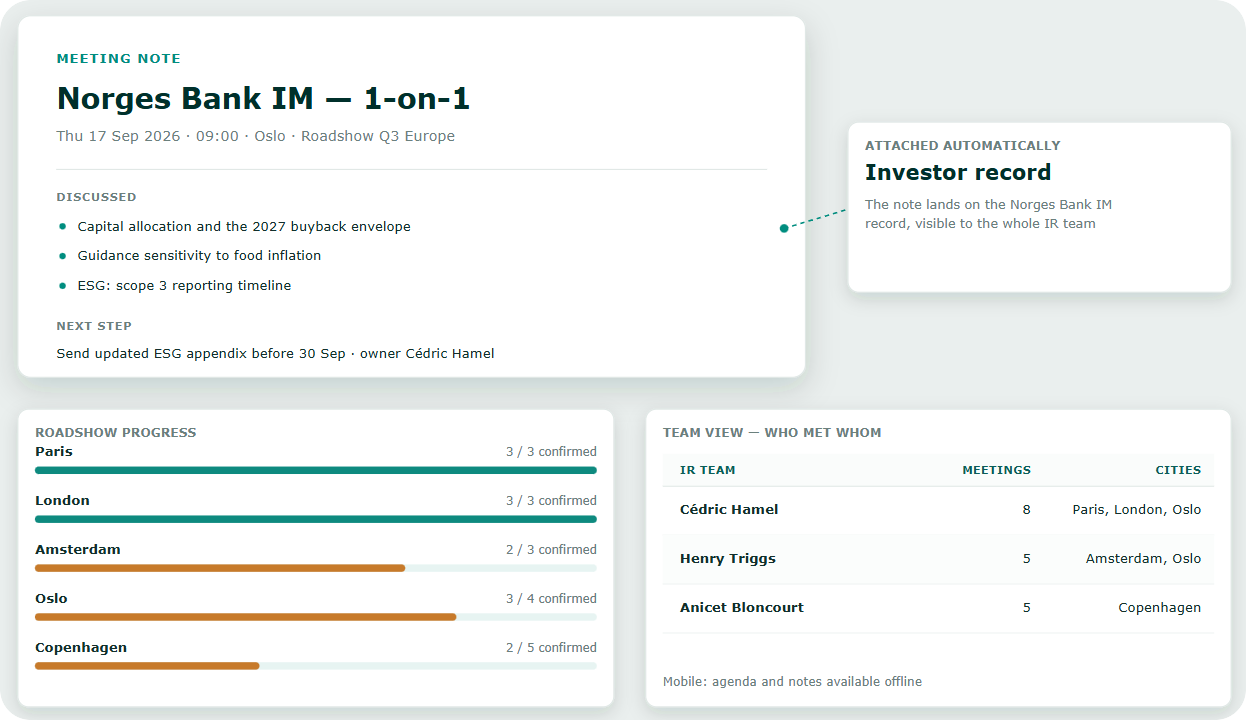This screenshot has width=1246, height=720.
Task: Click the London city label
Action: (62, 501)
